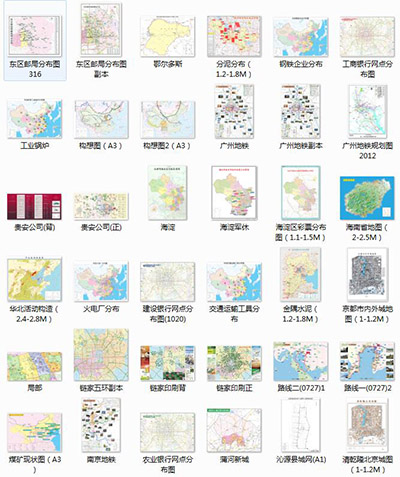Click the 链家五环副本 map thumbnail
The width and height of the screenshot is (400, 477).
click(101, 355)
